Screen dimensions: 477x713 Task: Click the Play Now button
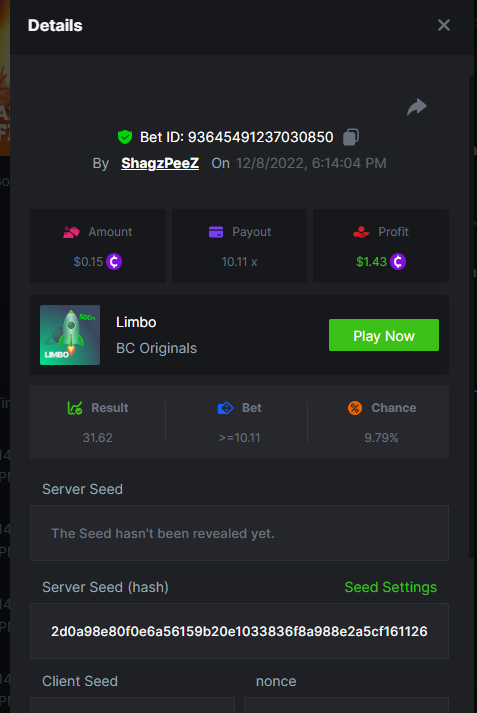(384, 335)
